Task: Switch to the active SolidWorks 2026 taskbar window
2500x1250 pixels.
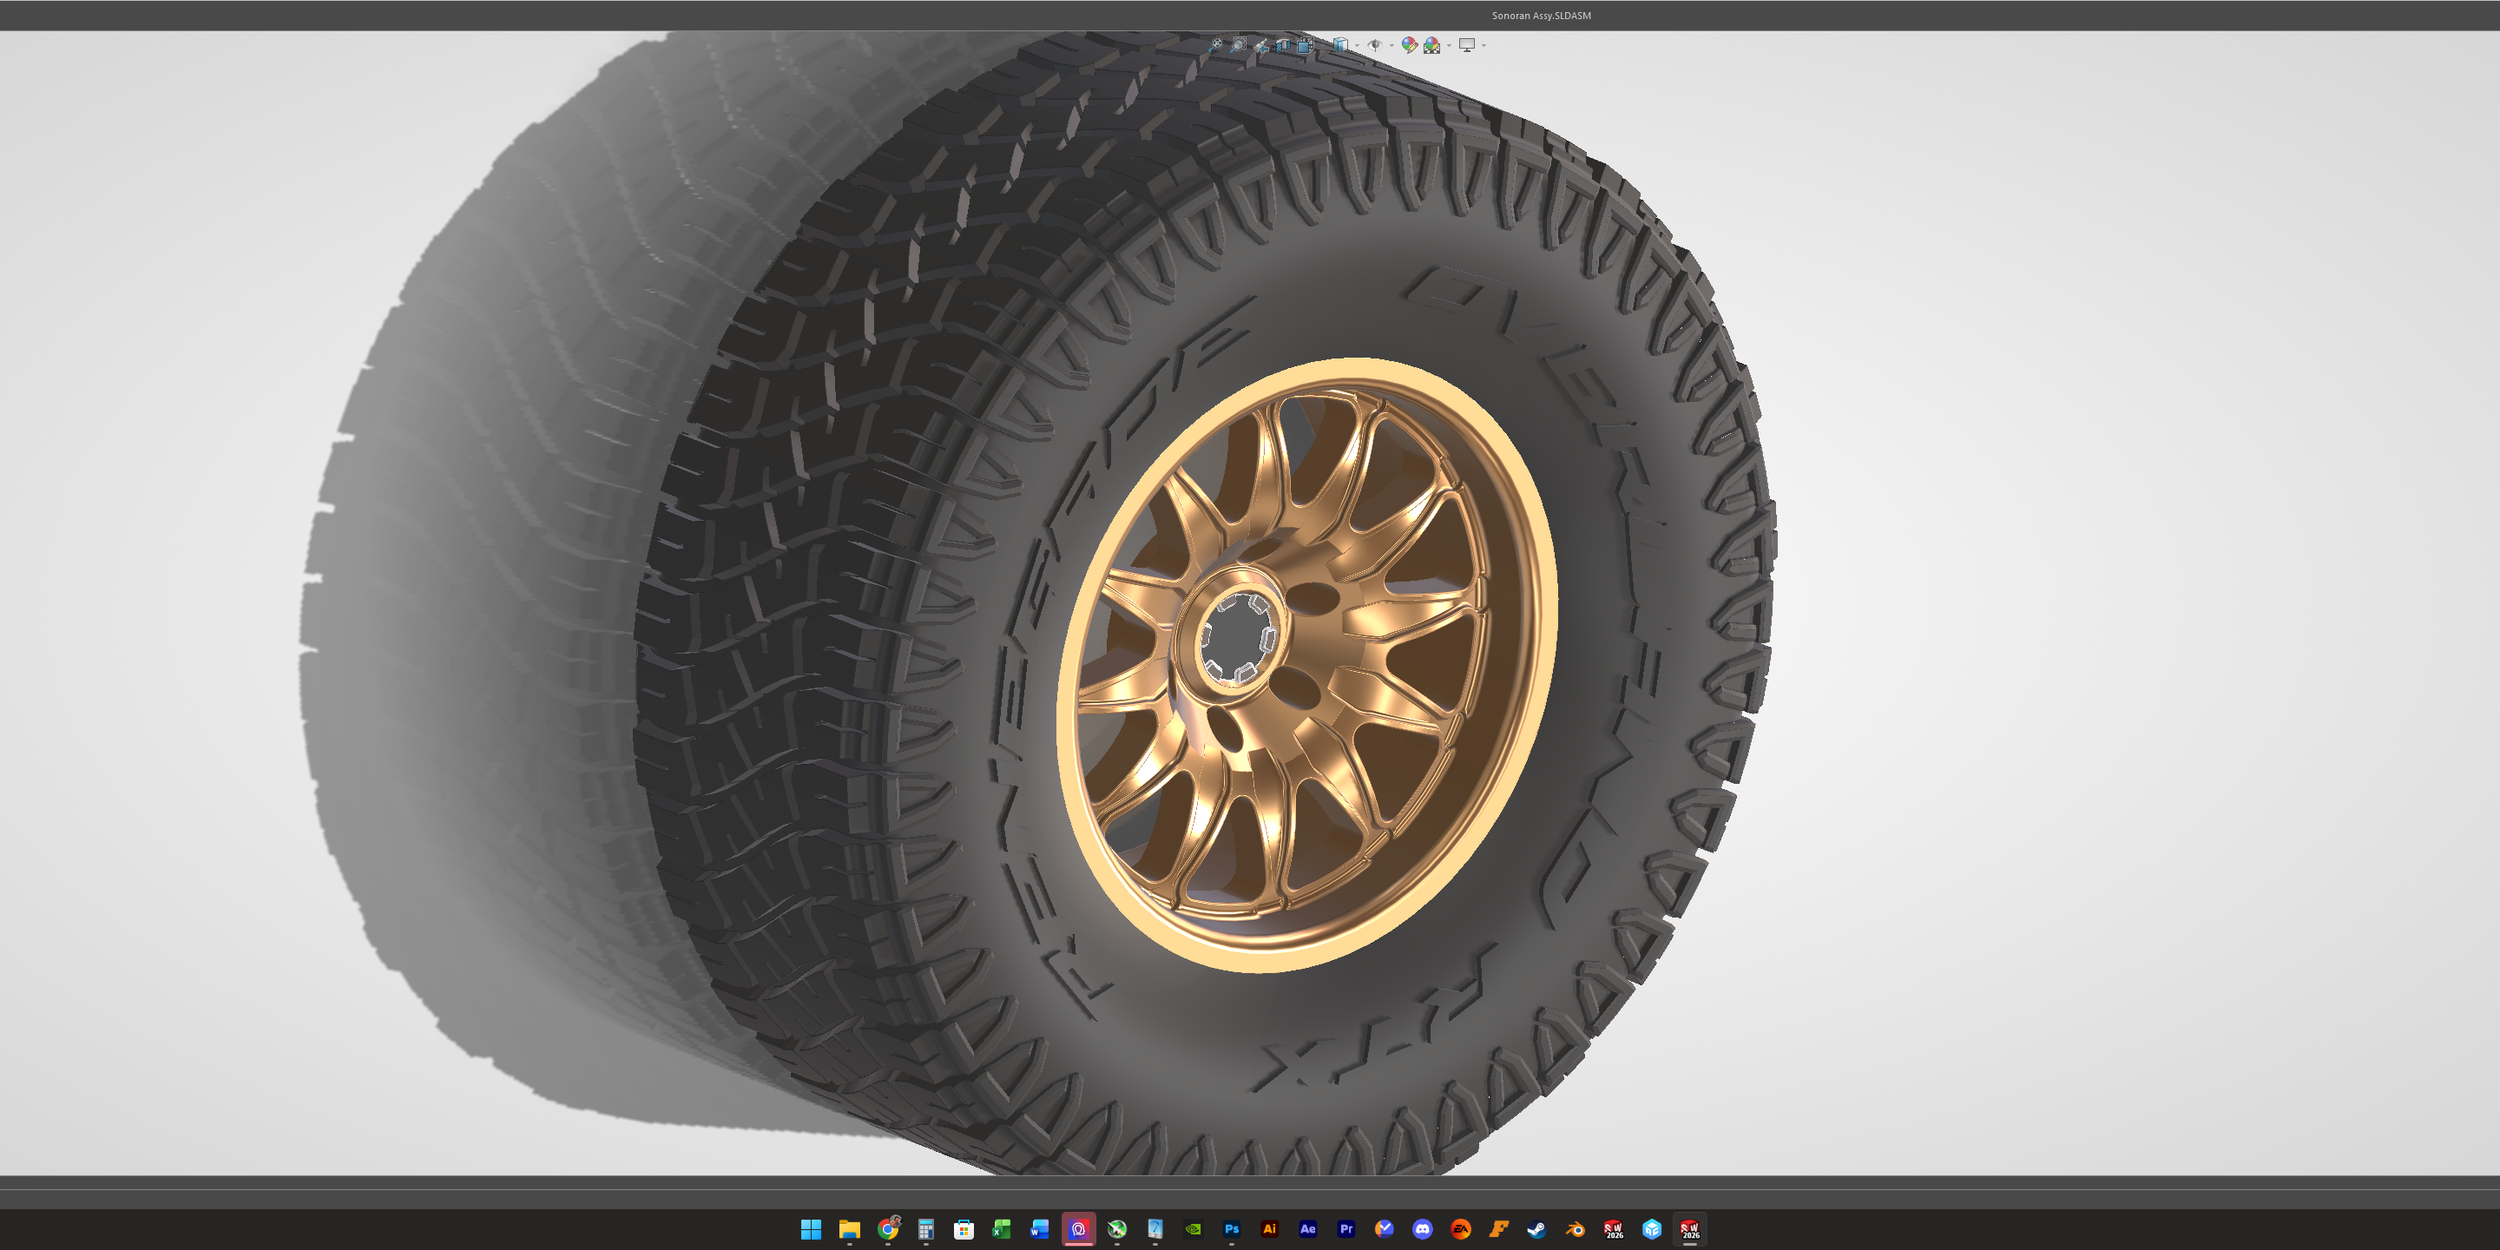Action: click(x=1690, y=1229)
